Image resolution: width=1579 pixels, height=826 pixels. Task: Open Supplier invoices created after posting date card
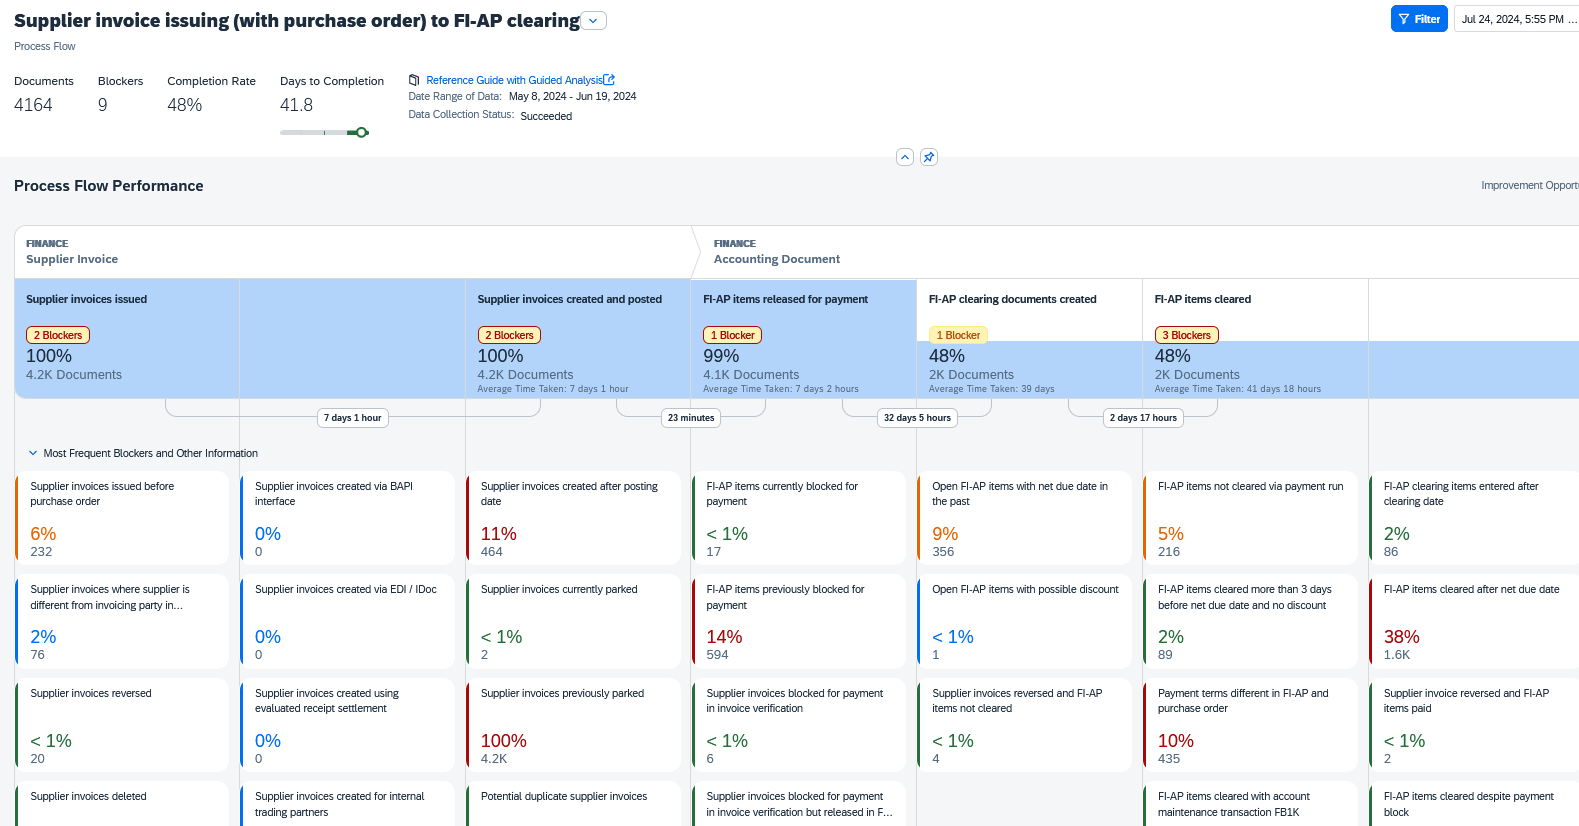[x=573, y=518]
